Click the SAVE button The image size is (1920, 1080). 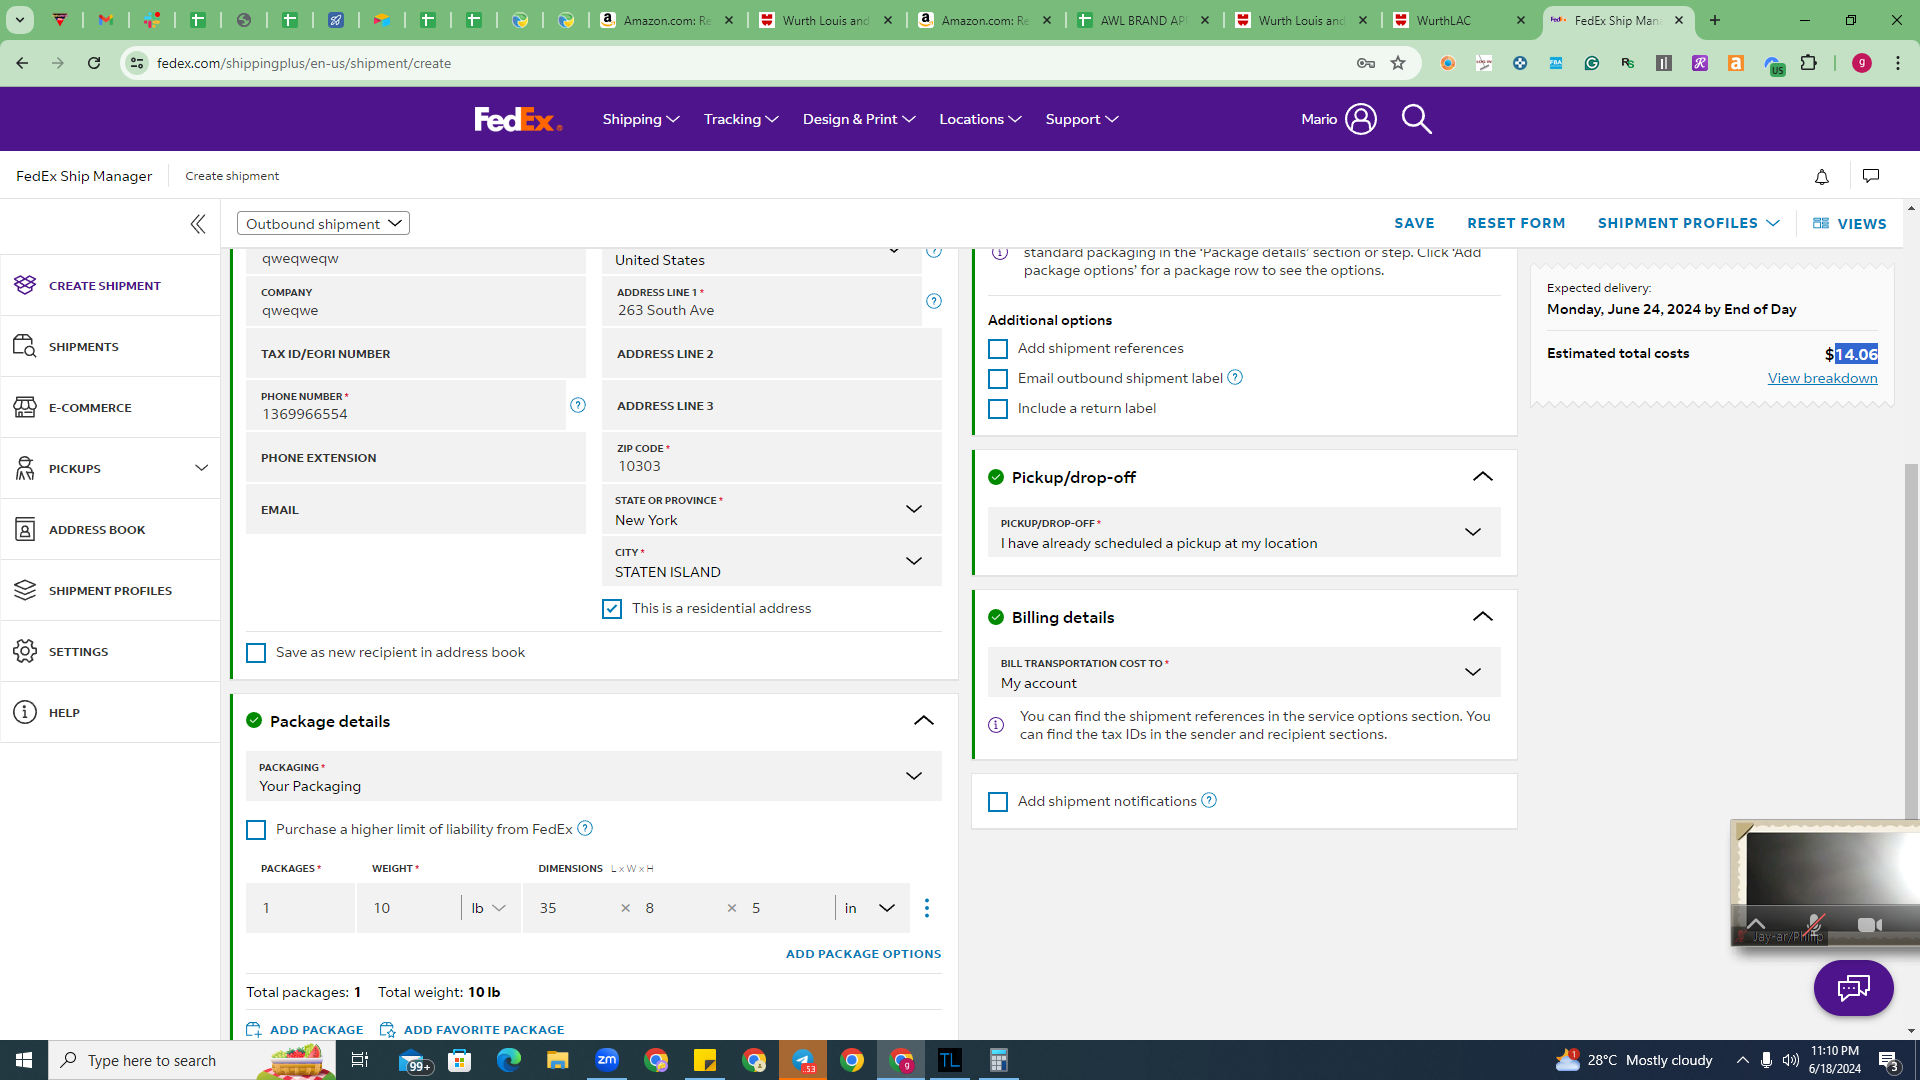[1414, 223]
